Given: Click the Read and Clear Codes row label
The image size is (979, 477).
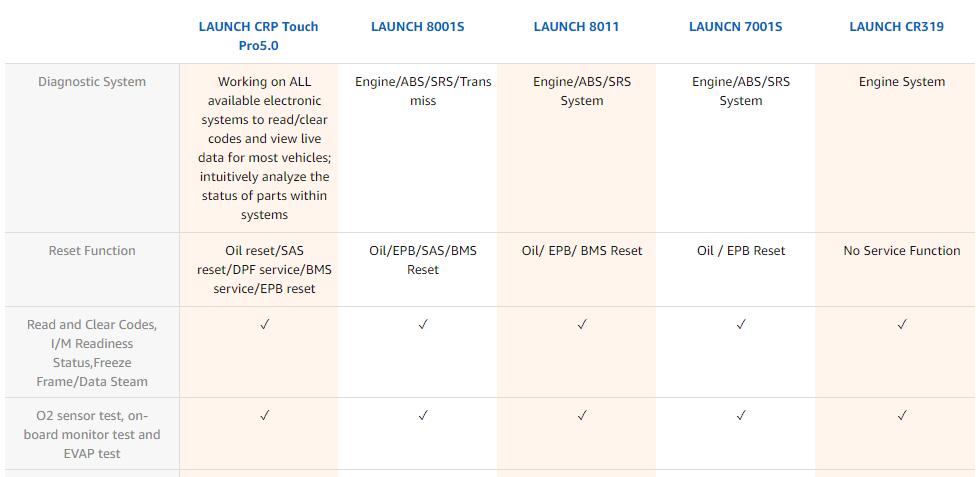Looking at the screenshot, I should pos(92,353).
